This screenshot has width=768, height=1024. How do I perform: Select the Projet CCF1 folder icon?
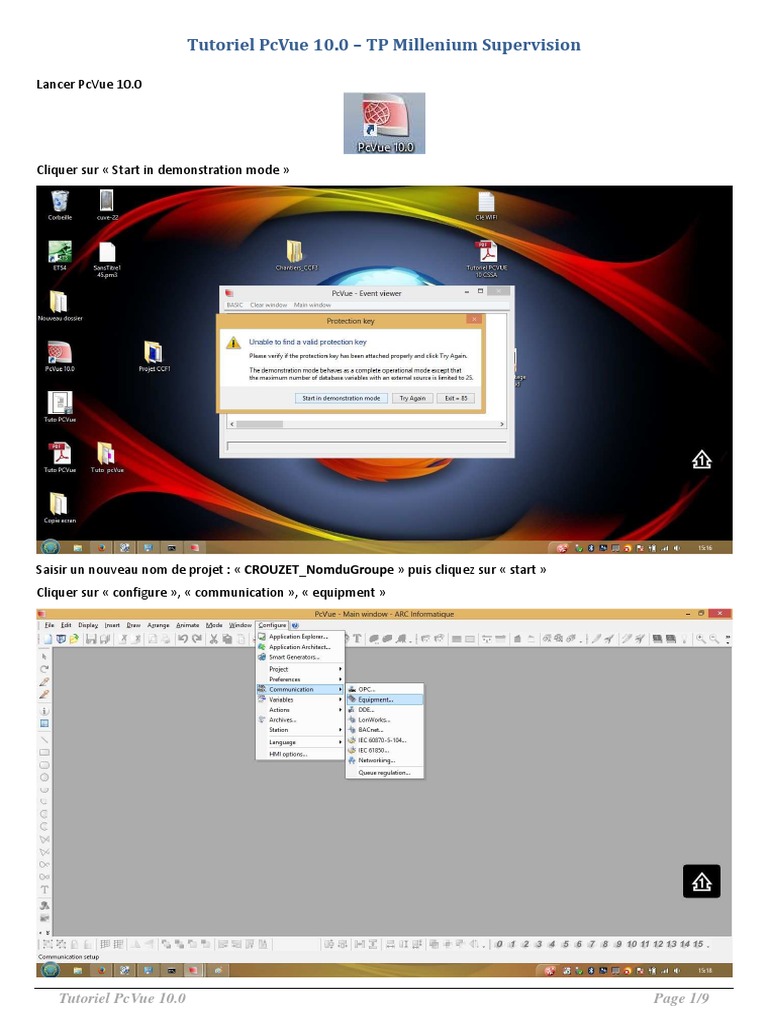[154, 357]
